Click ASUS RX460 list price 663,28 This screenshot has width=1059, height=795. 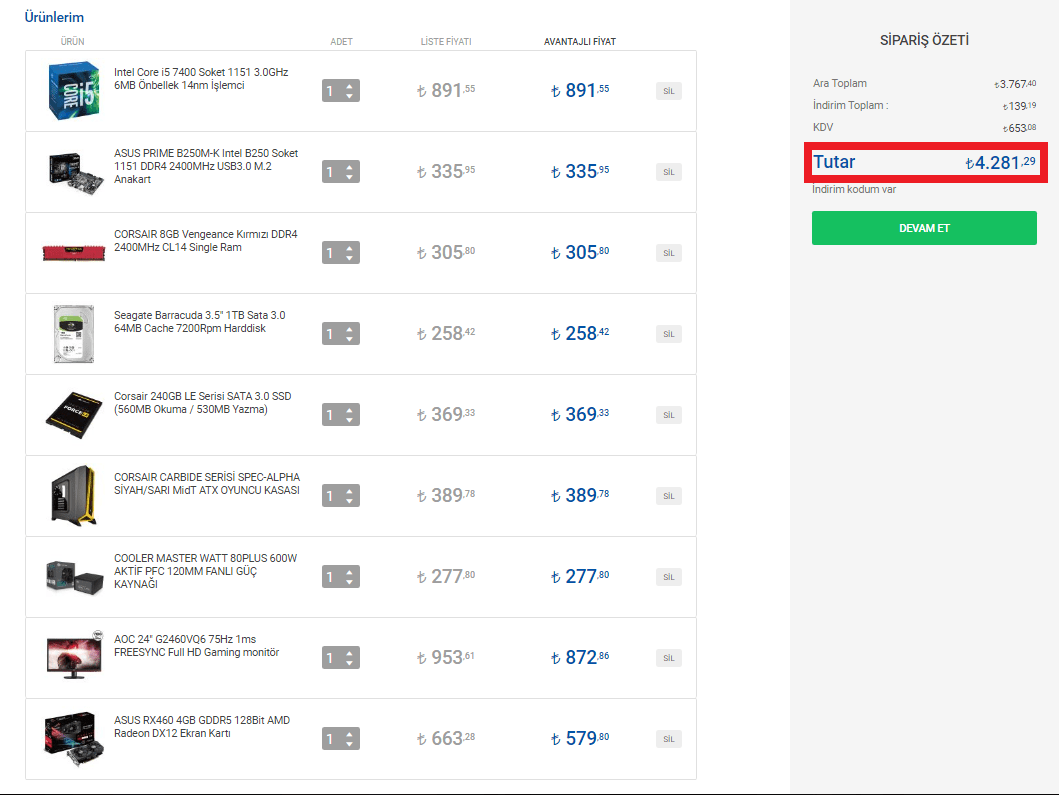(x=446, y=738)
